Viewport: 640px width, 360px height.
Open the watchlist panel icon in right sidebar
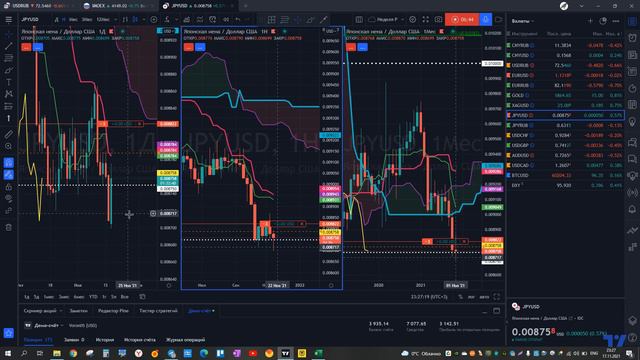632,22
